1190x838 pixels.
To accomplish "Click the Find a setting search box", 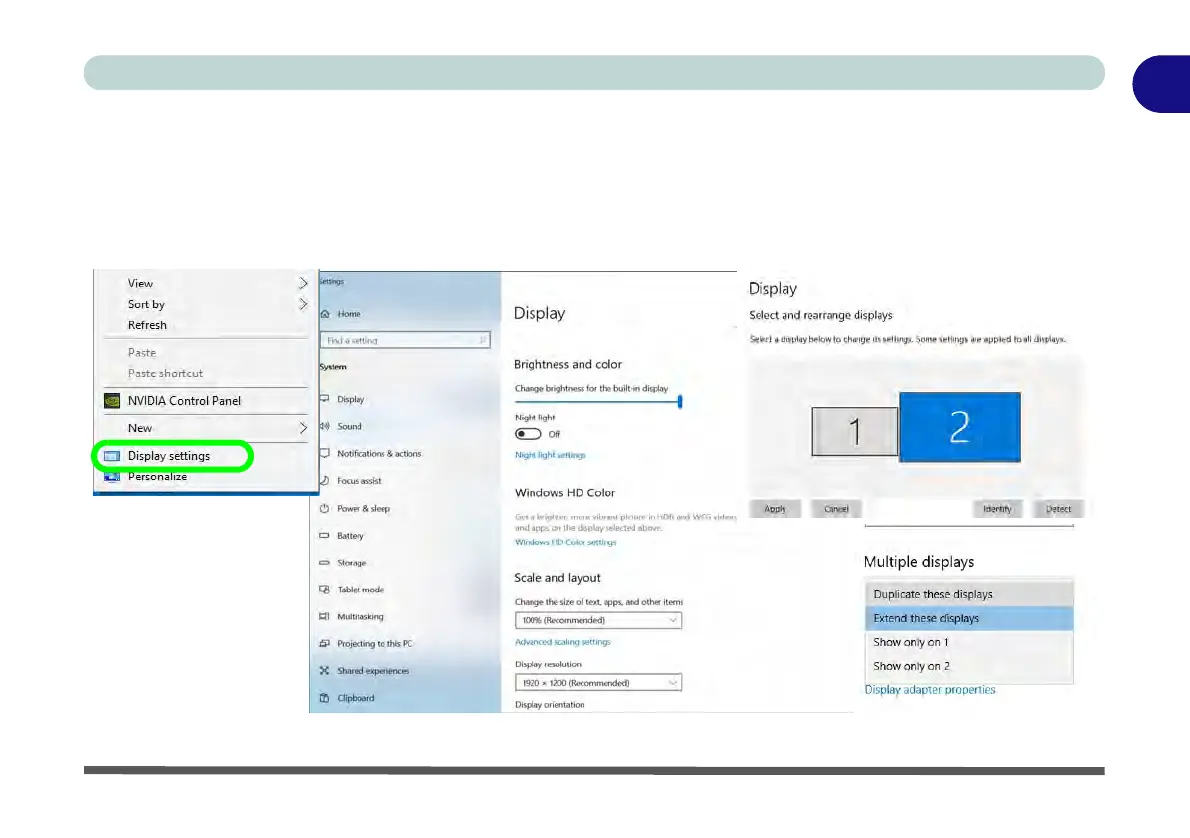I will pos(405,340).
